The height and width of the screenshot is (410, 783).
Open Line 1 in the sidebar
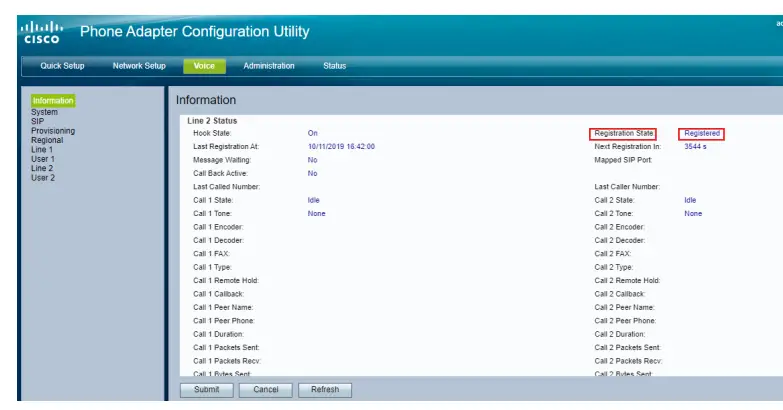pyautogui.click(x=42, y=149)
